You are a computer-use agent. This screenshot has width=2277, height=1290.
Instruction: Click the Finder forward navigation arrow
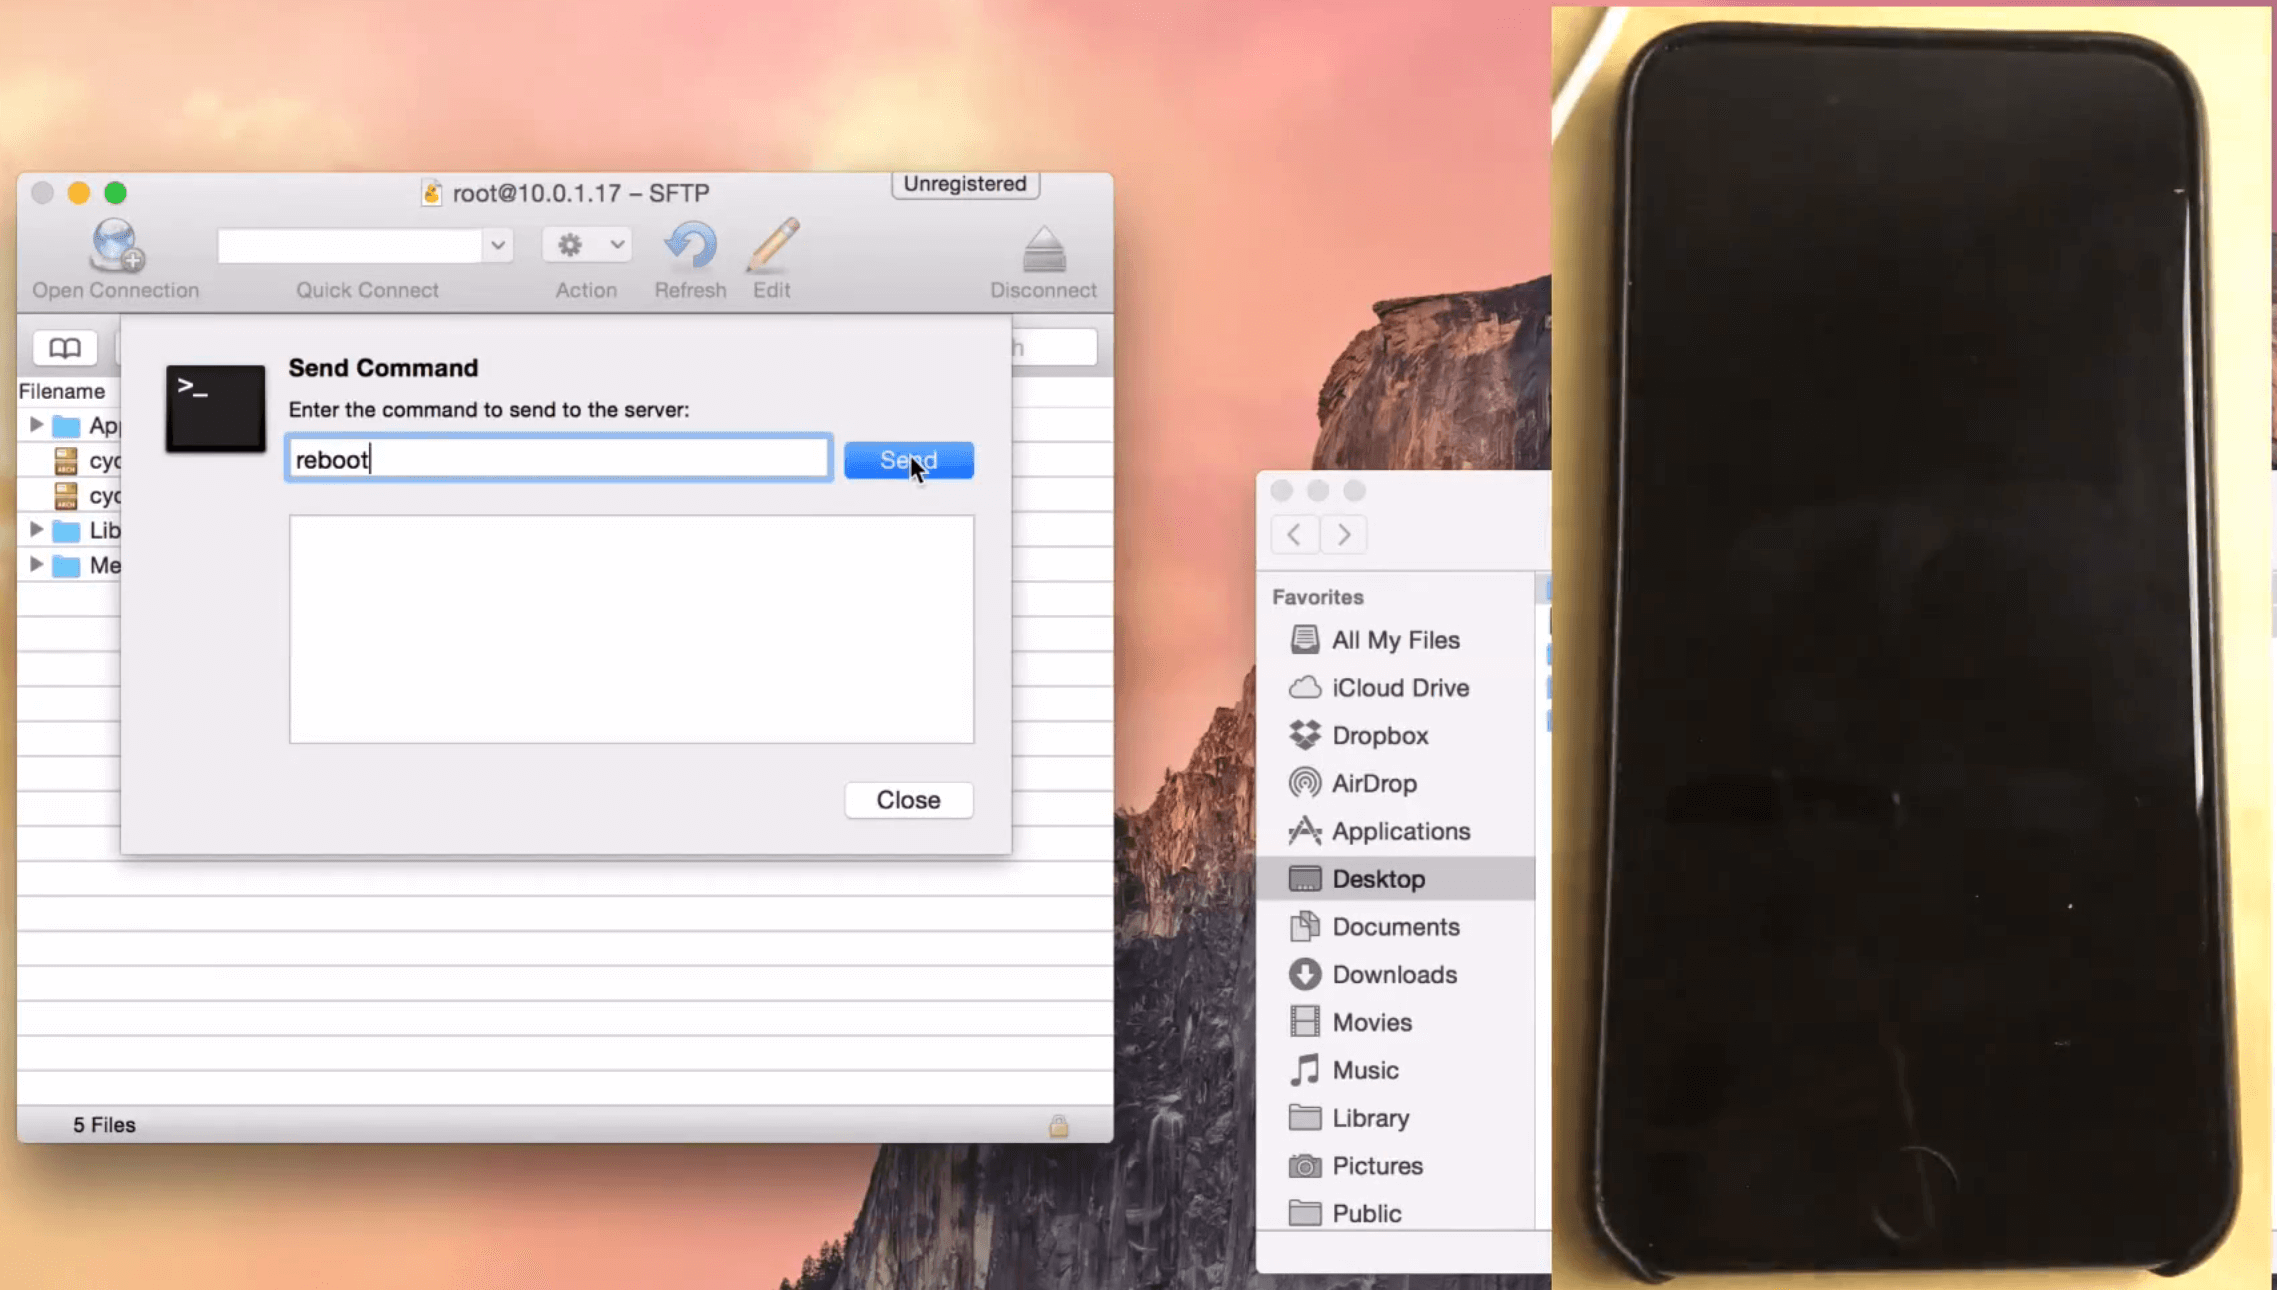[x=1344, y=535]
